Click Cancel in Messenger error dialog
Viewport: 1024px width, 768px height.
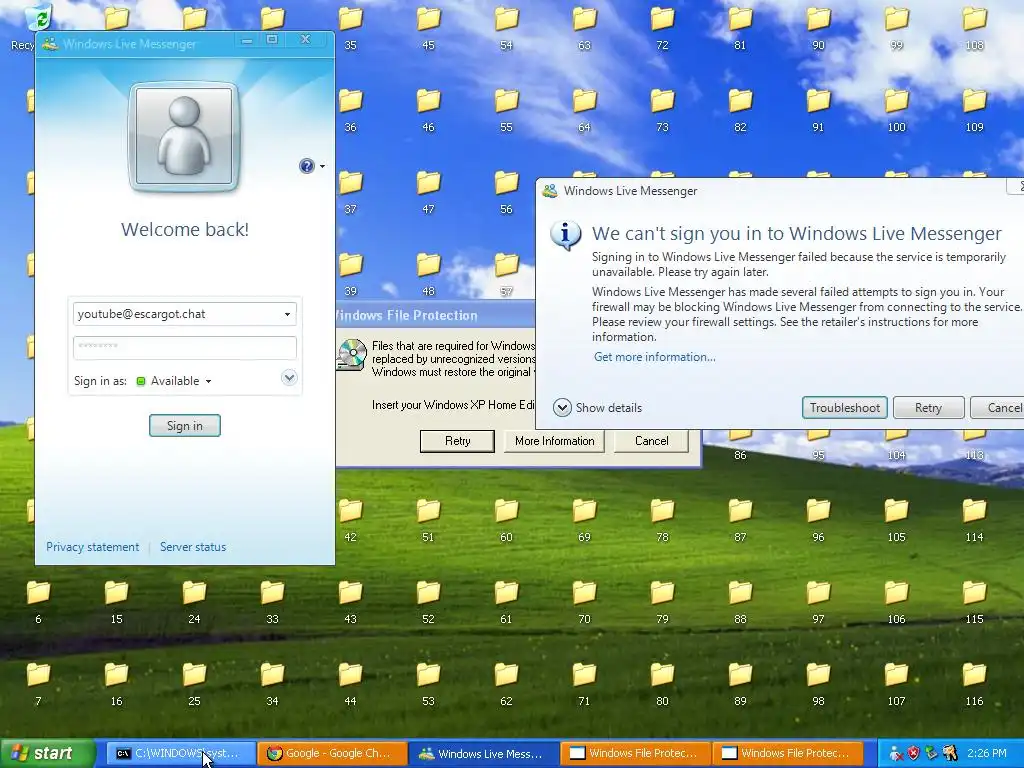coord(997,408)
